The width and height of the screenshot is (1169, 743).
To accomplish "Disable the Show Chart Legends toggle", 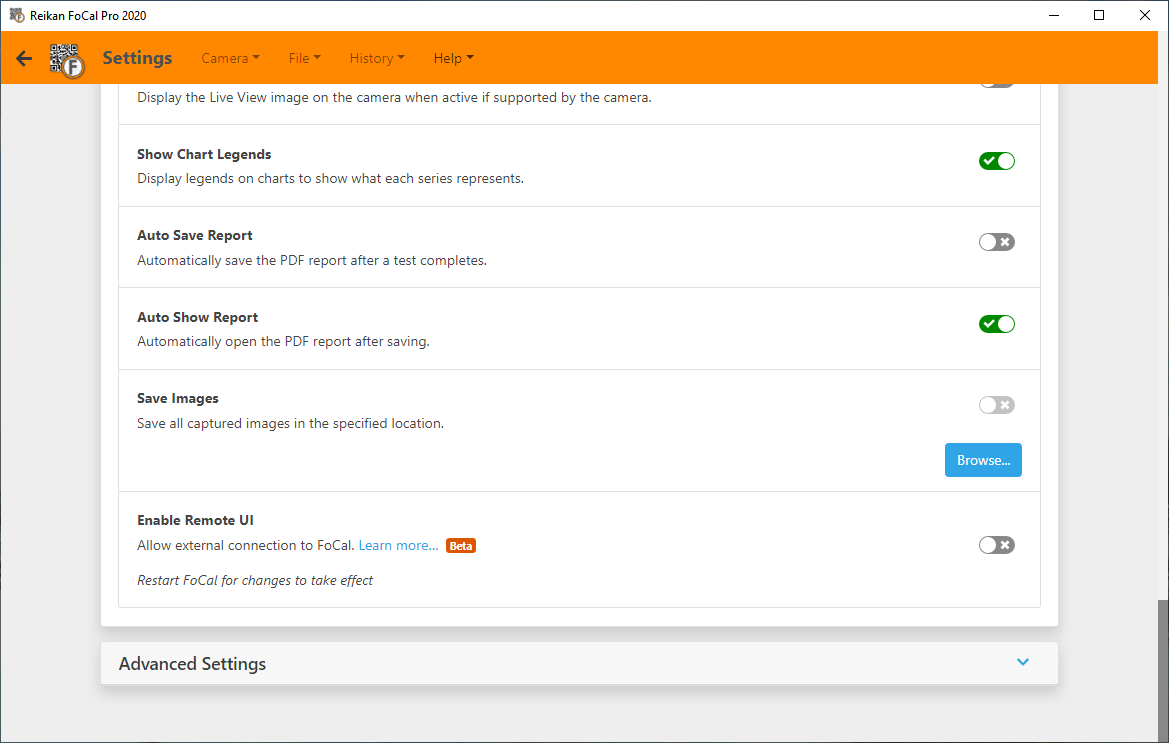I will coord(997,161).
